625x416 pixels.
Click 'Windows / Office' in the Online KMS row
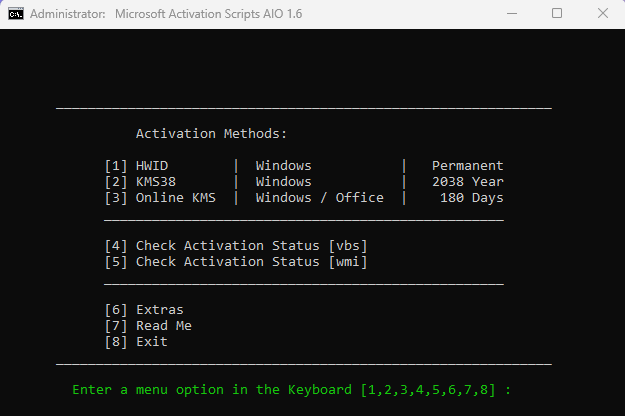pos(320,198)
